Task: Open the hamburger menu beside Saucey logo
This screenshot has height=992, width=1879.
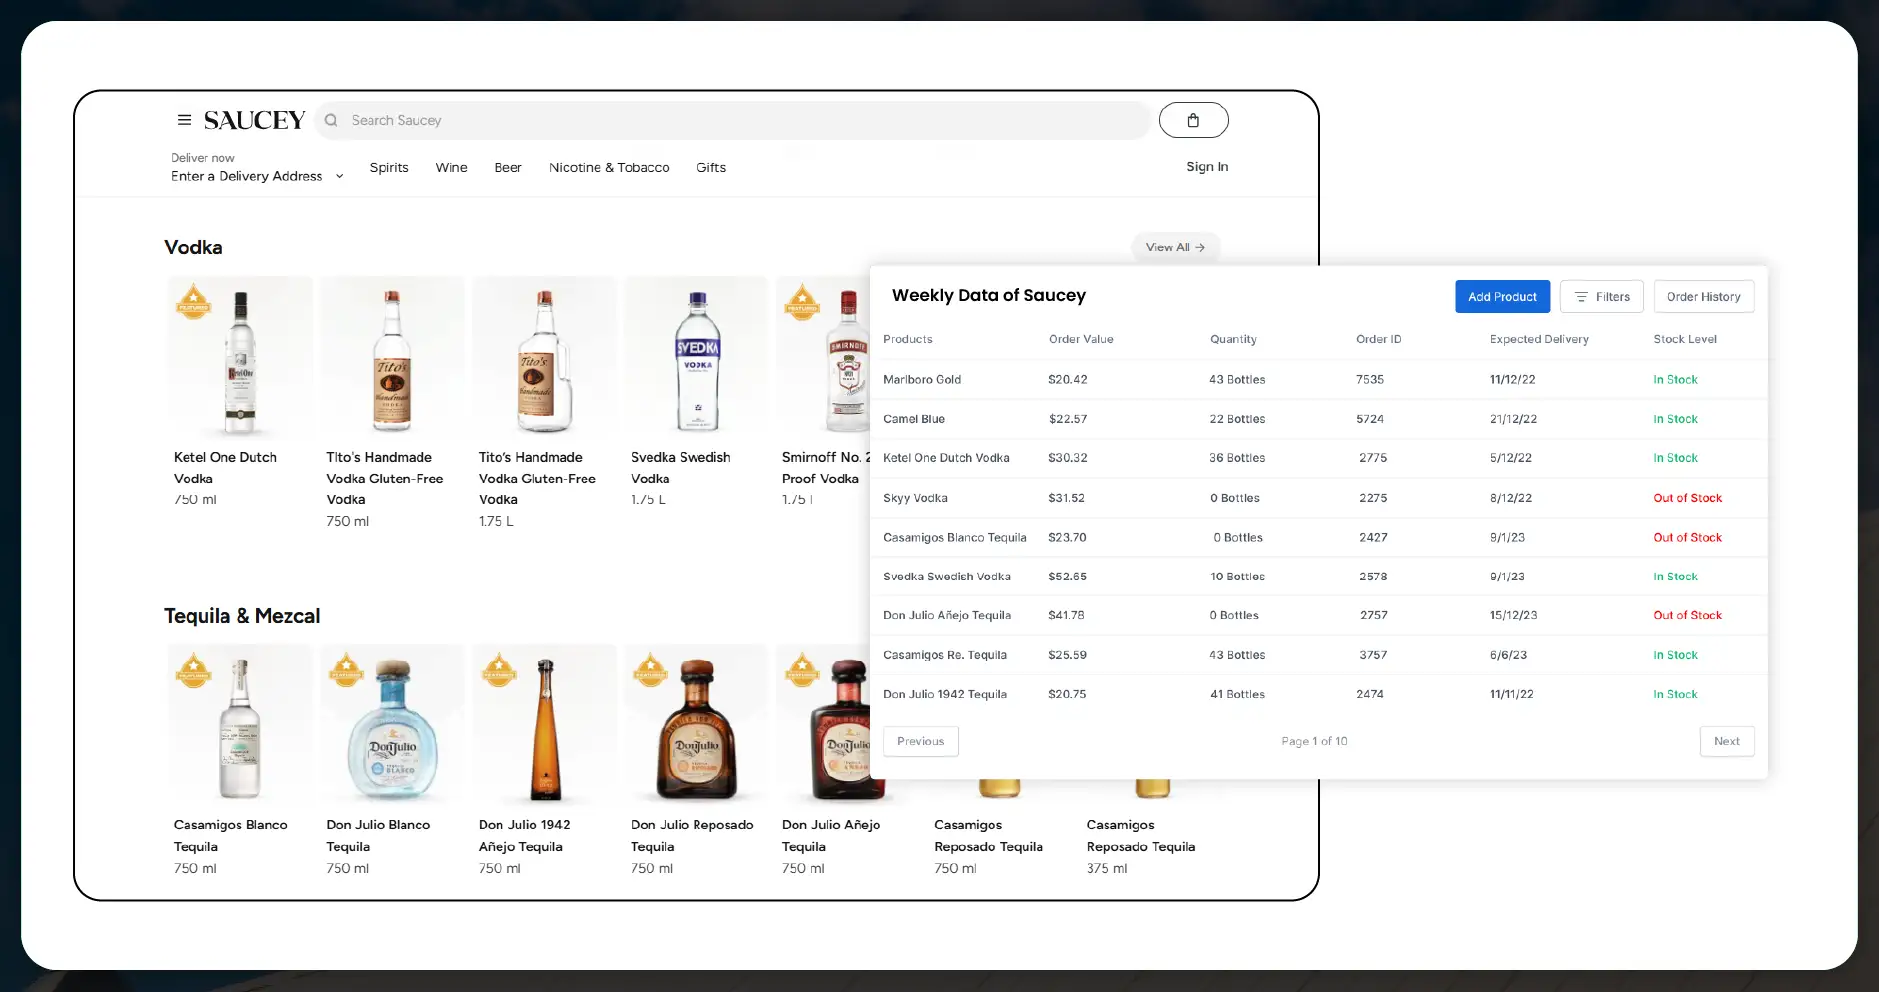Action: pyautogui.click(x=184, y=120)
